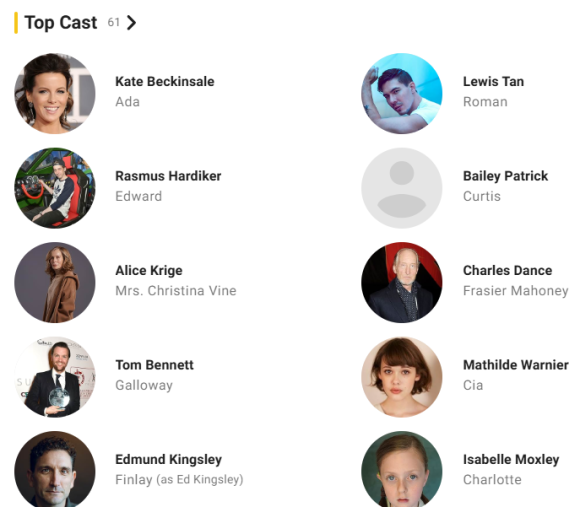Open Edmund Kingsley's profile picture
The image size is (580, 507).
[55, 469]
